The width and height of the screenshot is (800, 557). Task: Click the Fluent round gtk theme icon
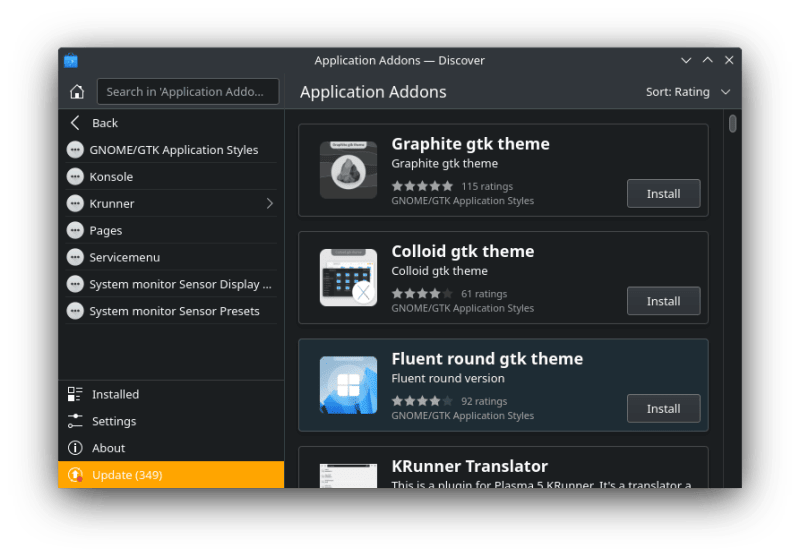[348, 385]
